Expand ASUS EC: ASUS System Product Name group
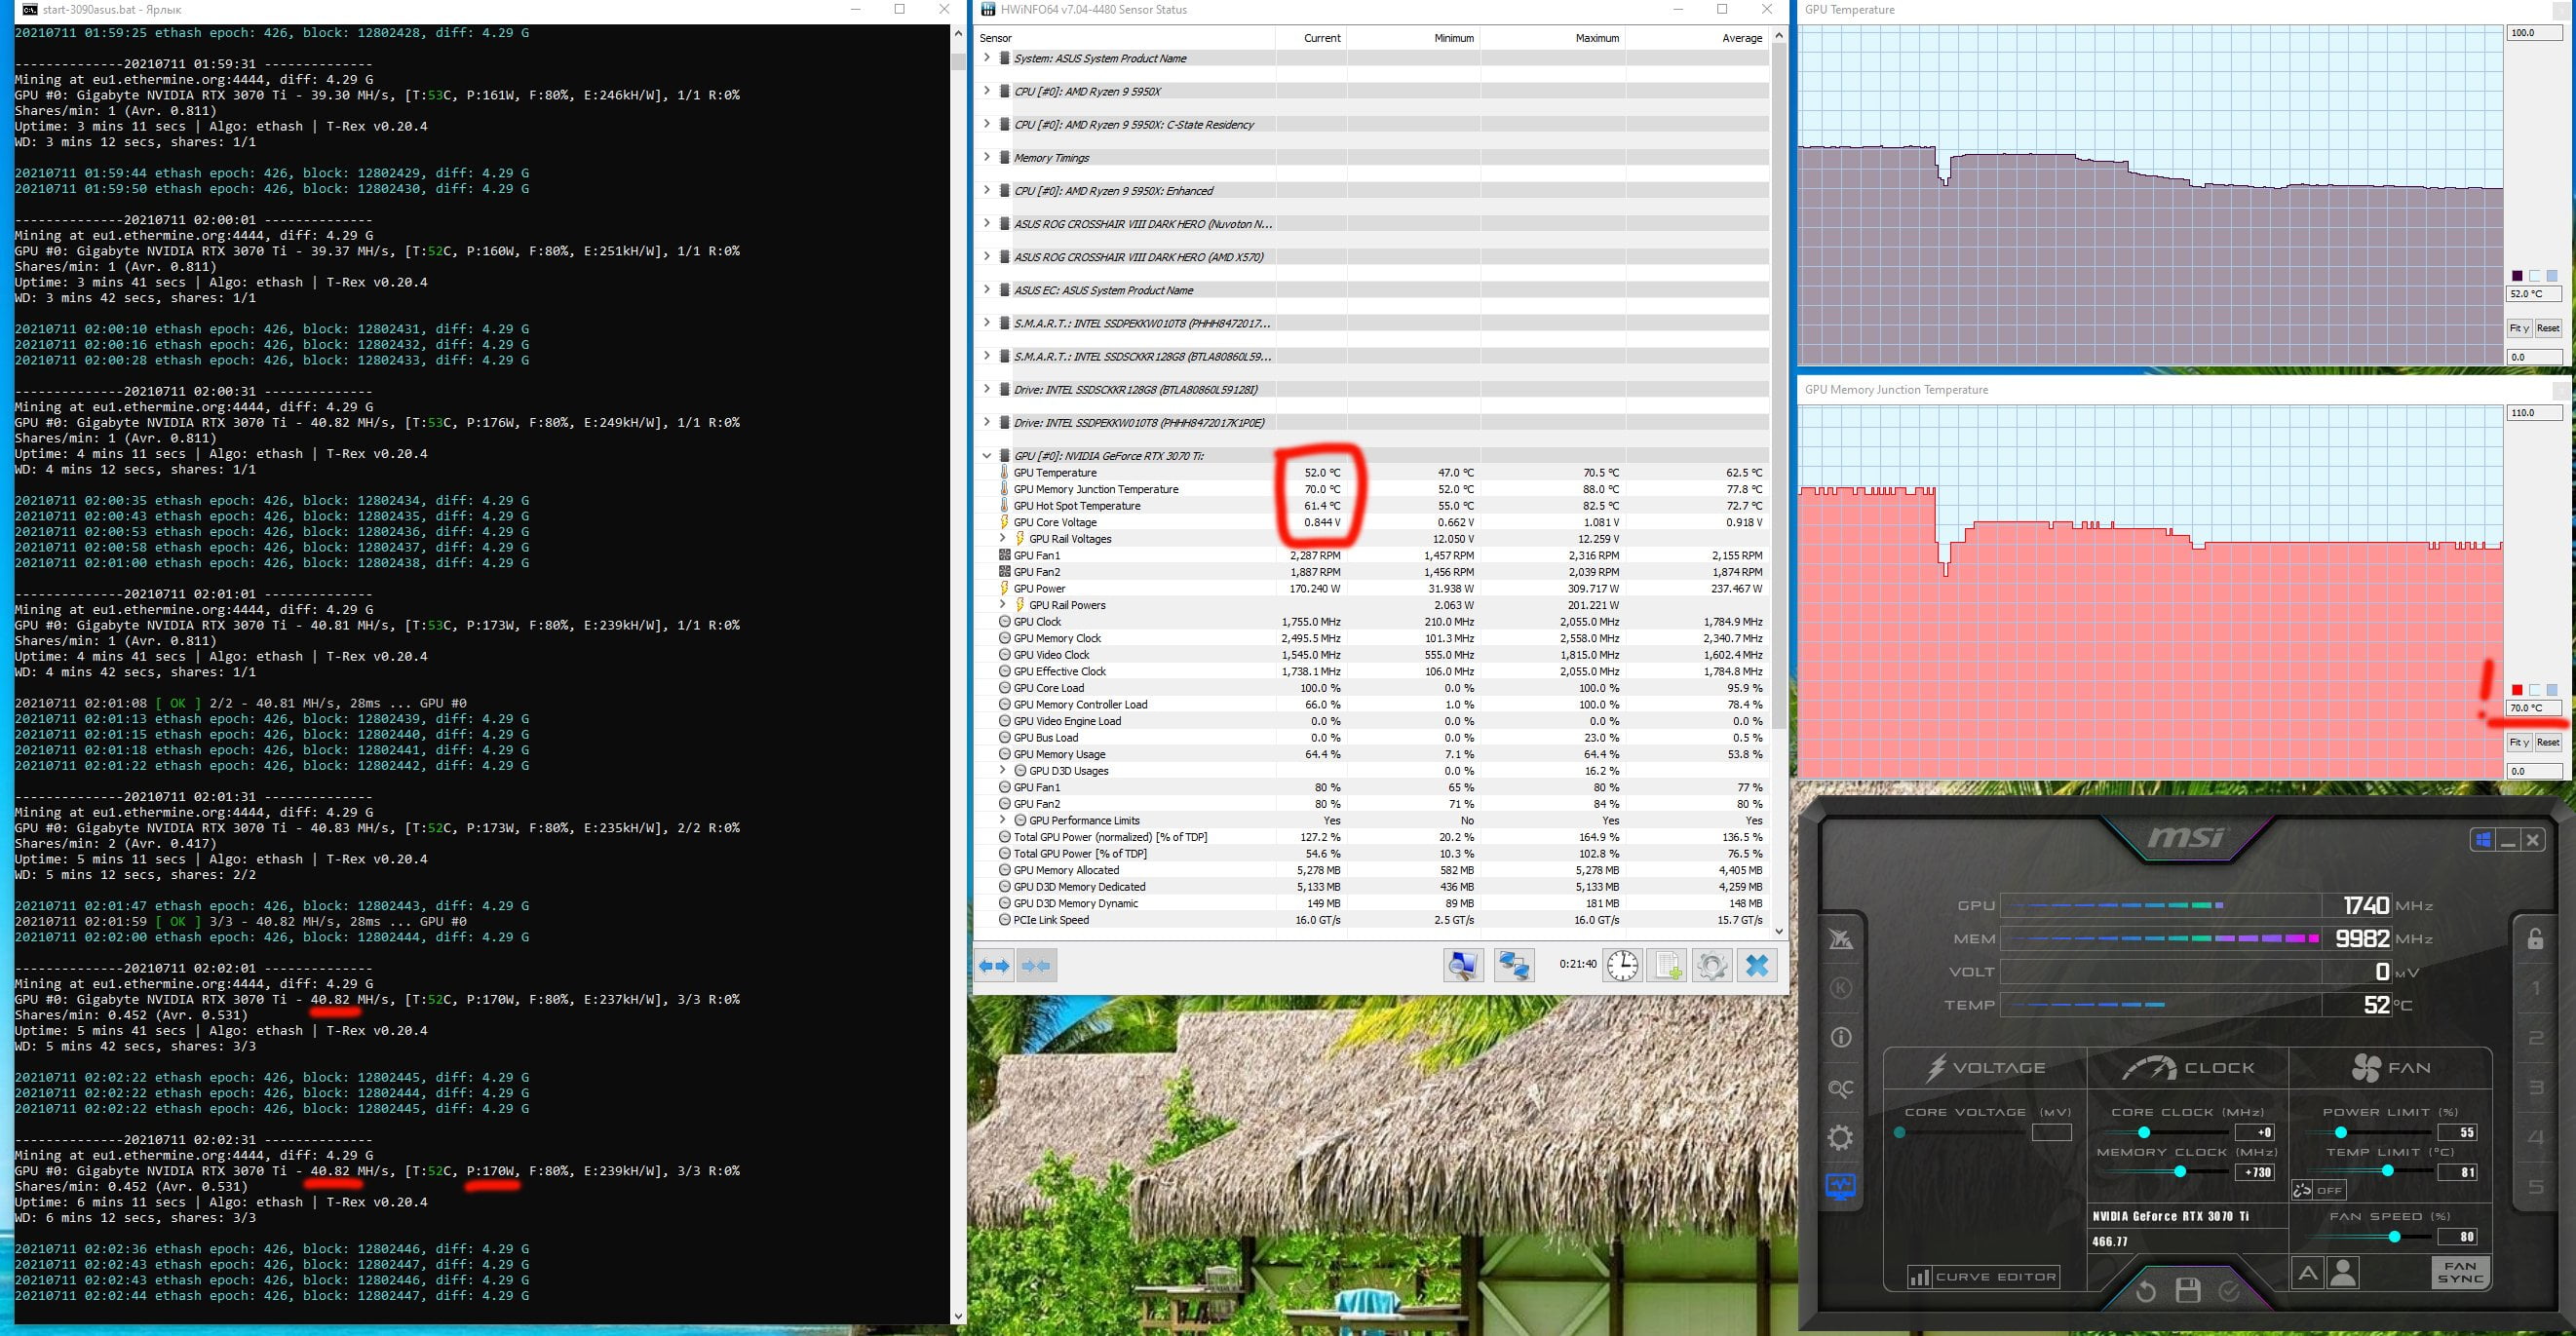 986,290
